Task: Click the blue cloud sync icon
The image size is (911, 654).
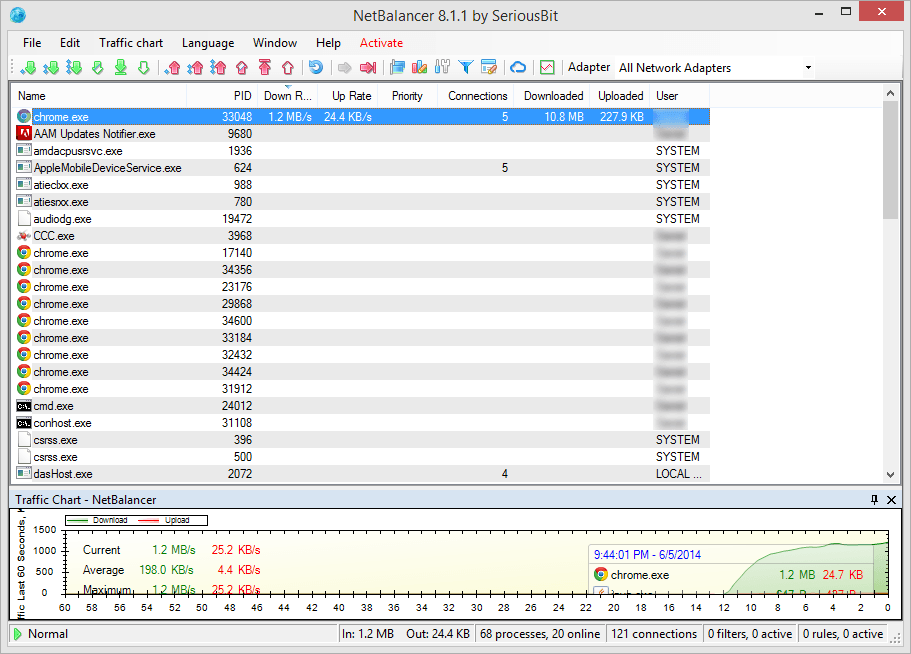Action: [x=518, y=67]
